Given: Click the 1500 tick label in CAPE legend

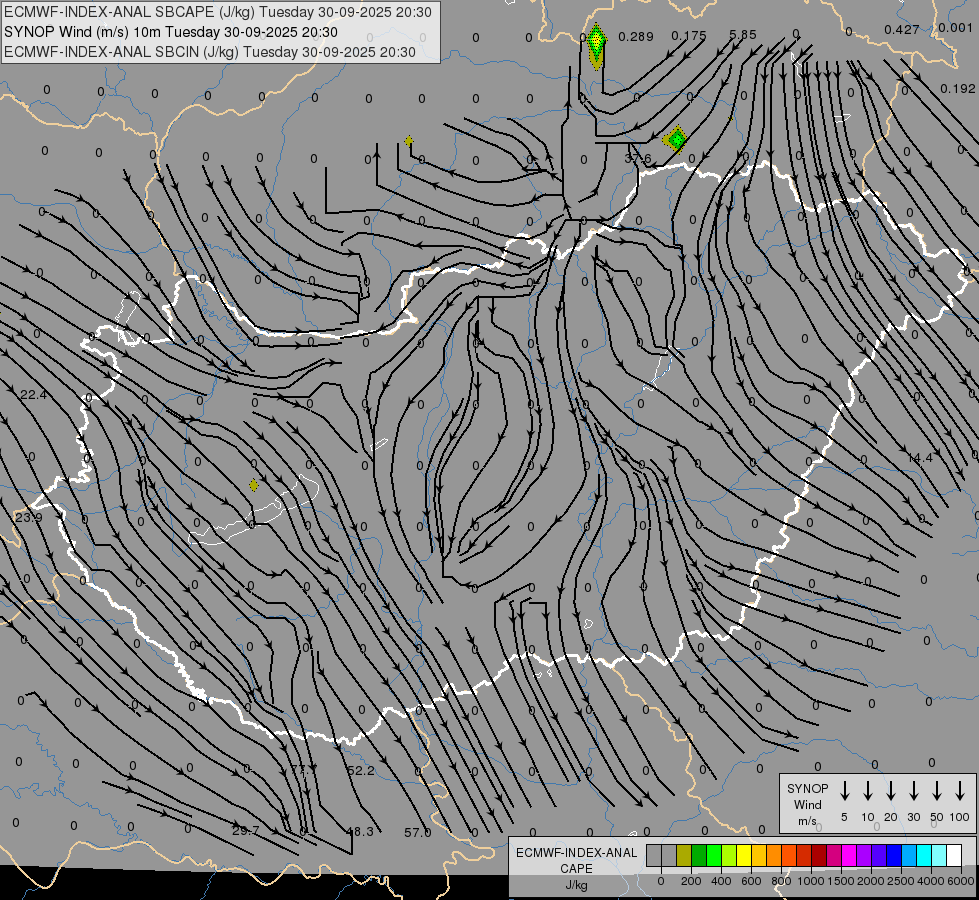Looking at the screenshot, I should tap(840, 881).
